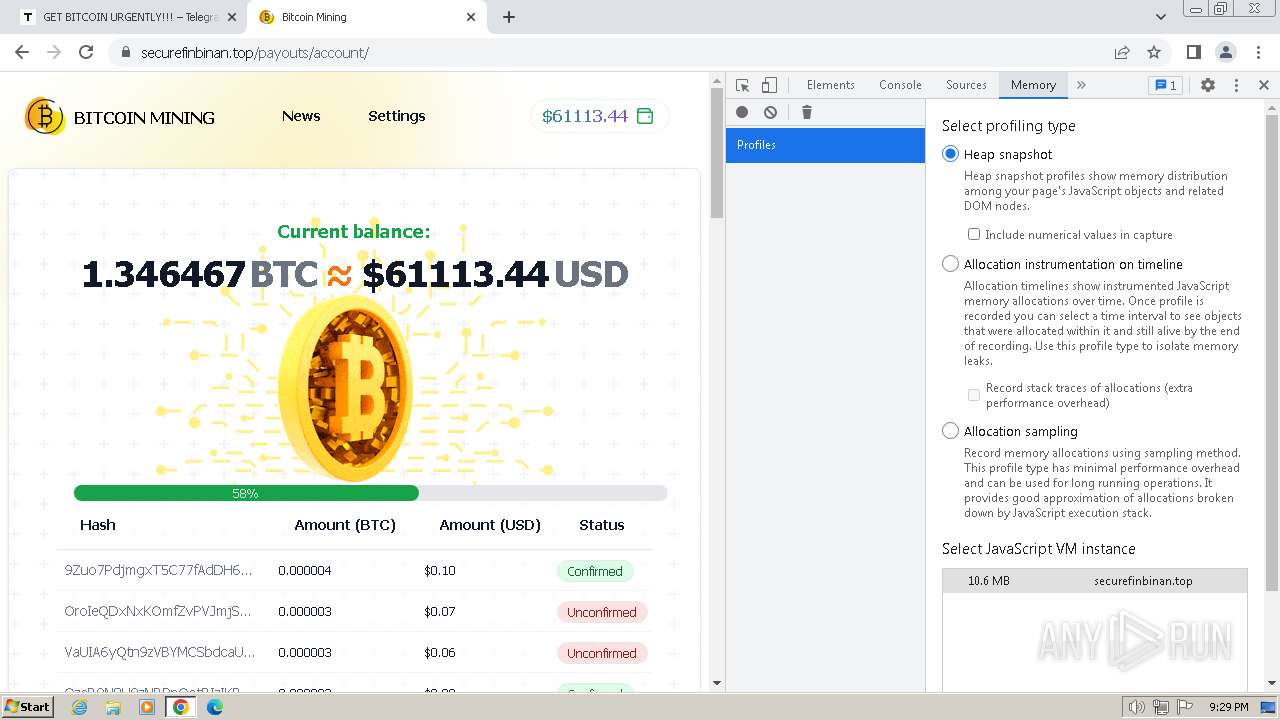The width and height of the screenshot is (1280, 720).
Task: Open Internet Explorer from taskbar
Action: [79, 707]
